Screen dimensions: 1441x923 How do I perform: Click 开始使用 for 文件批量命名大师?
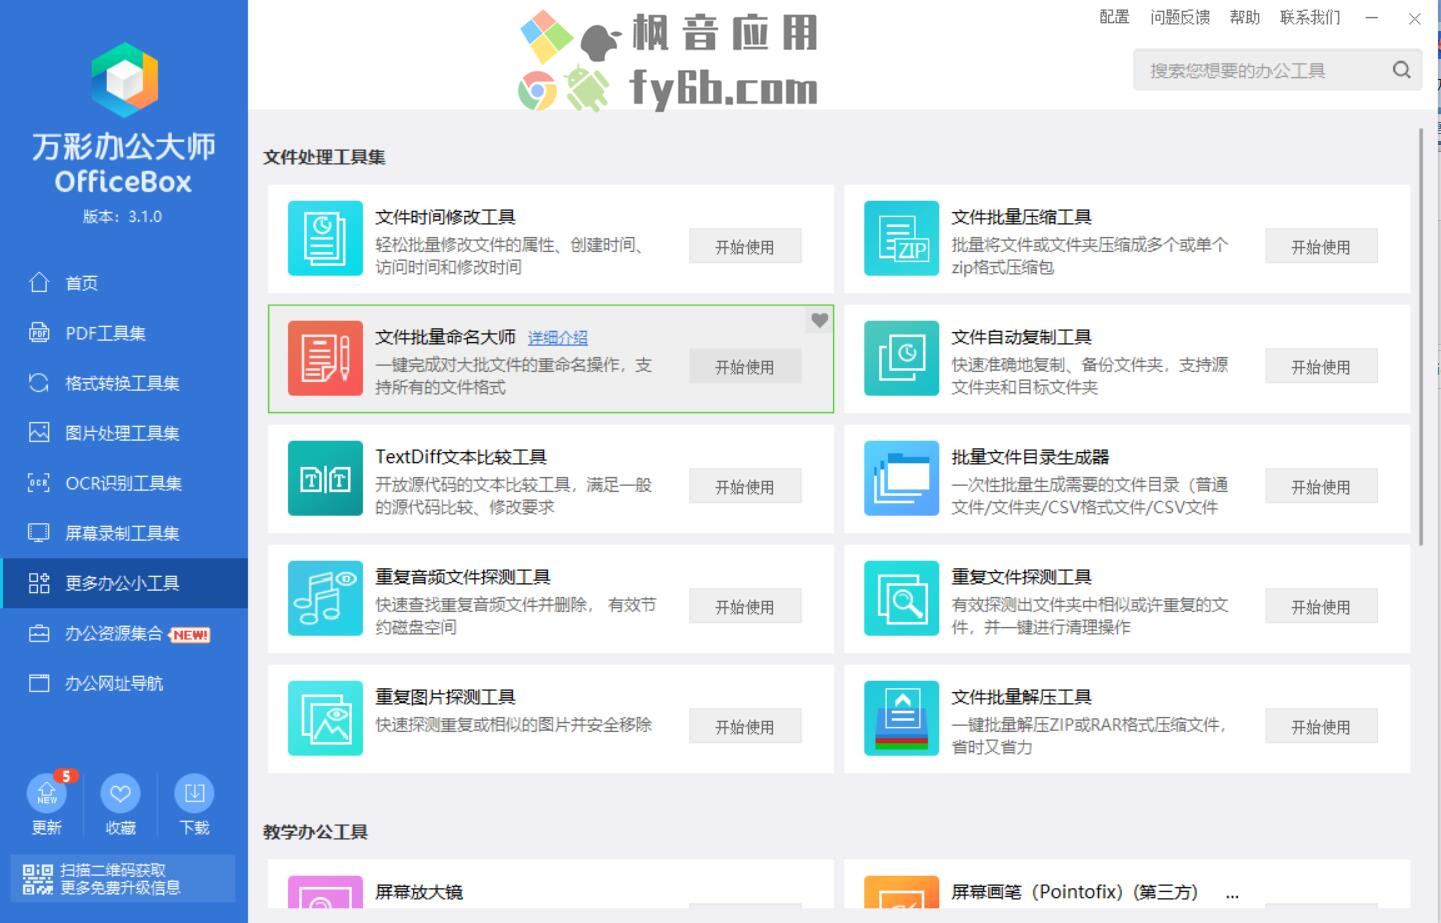pos(745,366)
